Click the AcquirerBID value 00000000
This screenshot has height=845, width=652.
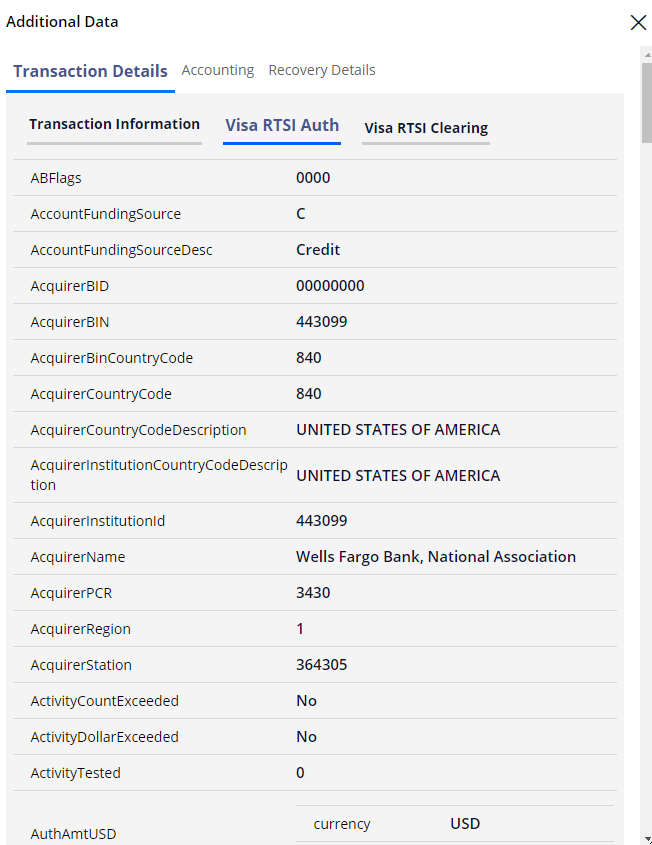pos(330,286)
